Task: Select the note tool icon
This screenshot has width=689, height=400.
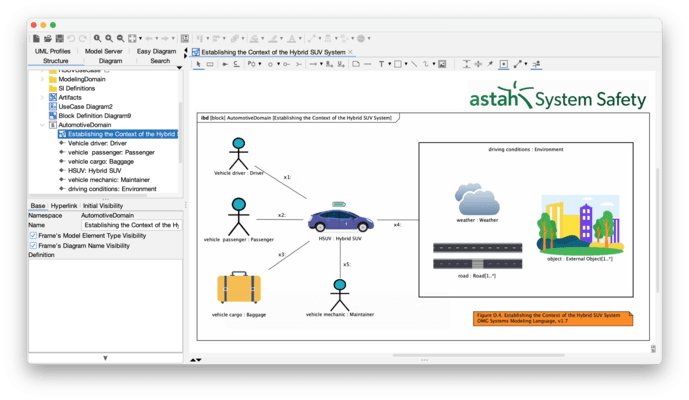Action: [356, 64]
